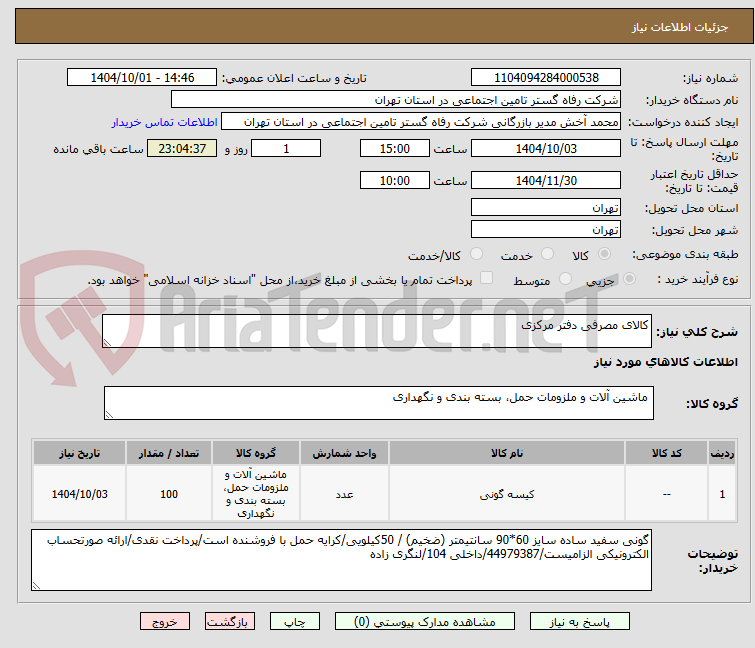The image size is (755, 648).
Task: Click the عدد unit cell
Action: [344, 494]
